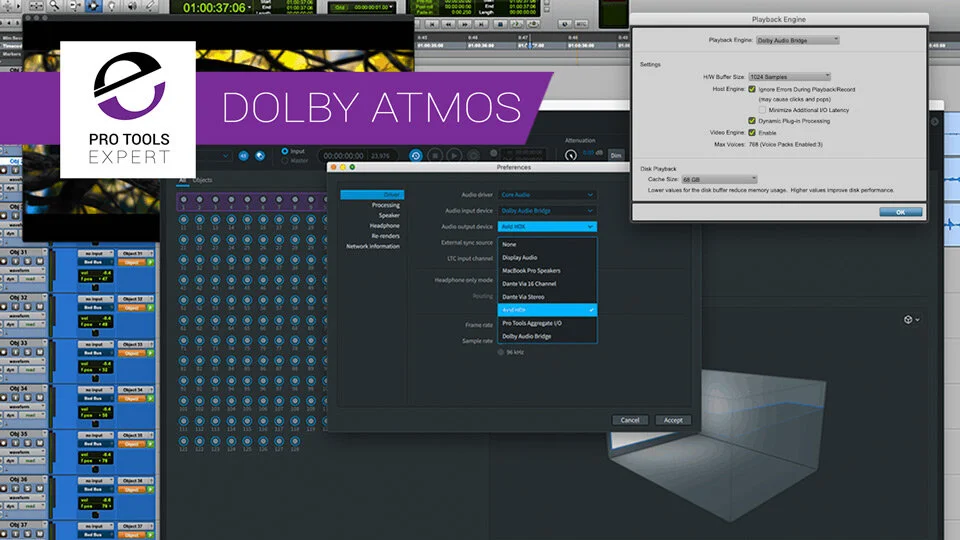Click Cancel in Preferences dialog
The image size is (960, 540).
(x=629, y=420)
